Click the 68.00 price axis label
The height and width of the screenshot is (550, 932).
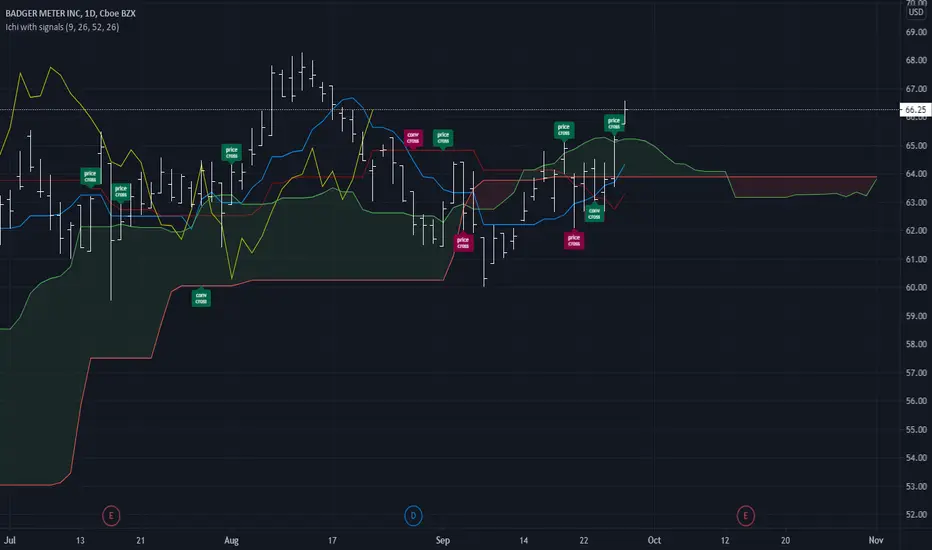[x=916, y=60]
